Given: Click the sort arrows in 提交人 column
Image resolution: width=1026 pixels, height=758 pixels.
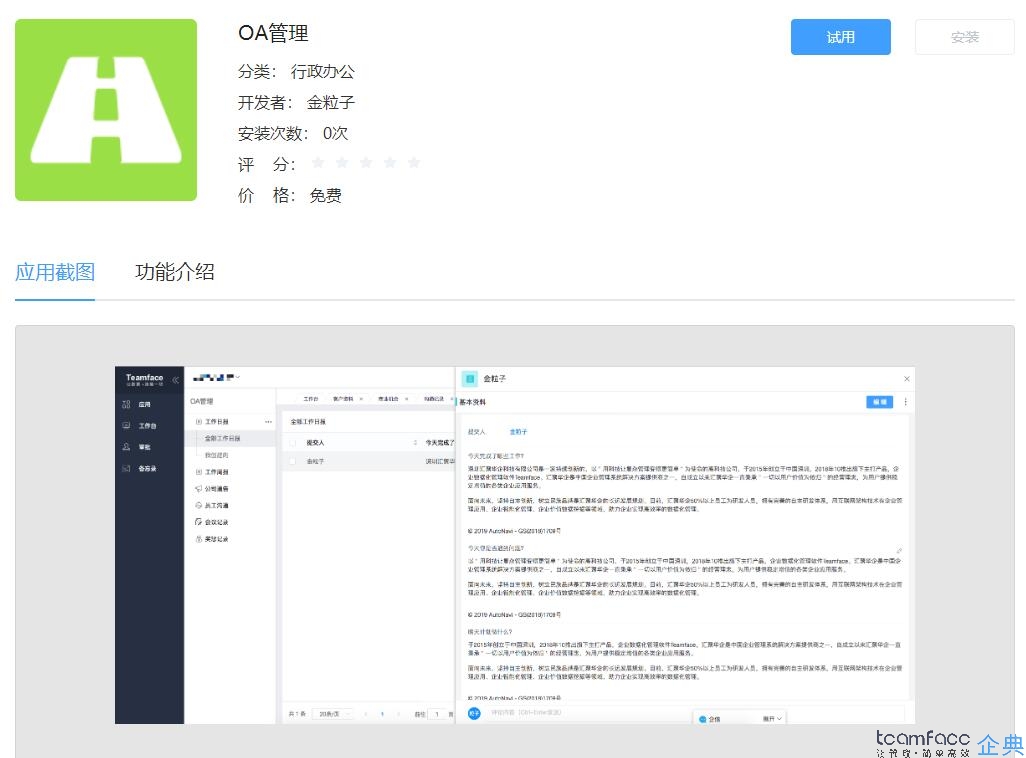Looking at the screenshot, I should [x=416, y=443].
